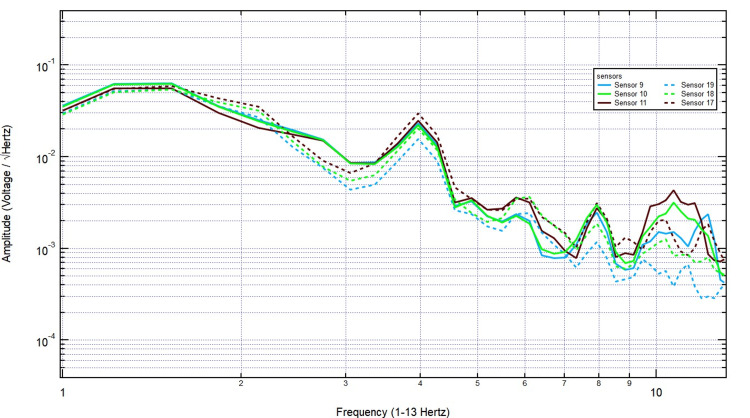Click the dashed green line sample for Sensor 18
750x418 pixels.
[x=671, y=94]
